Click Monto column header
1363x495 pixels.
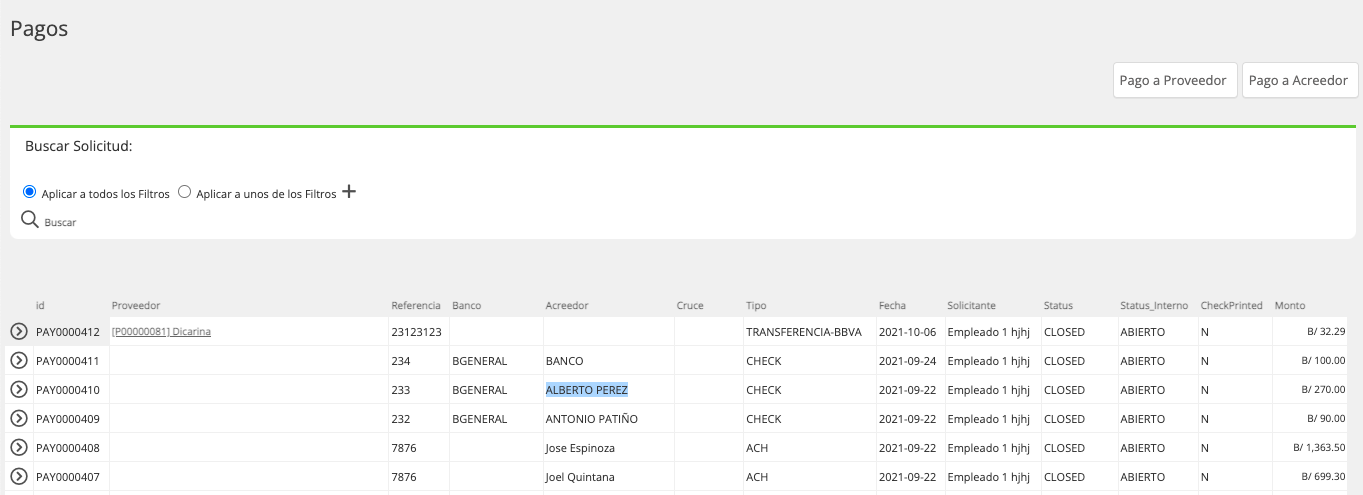point(1290,305)
